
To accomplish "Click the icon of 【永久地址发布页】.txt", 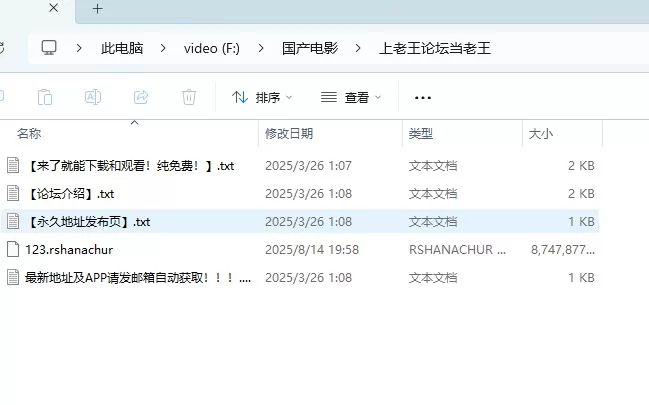I will pos(13,221).
